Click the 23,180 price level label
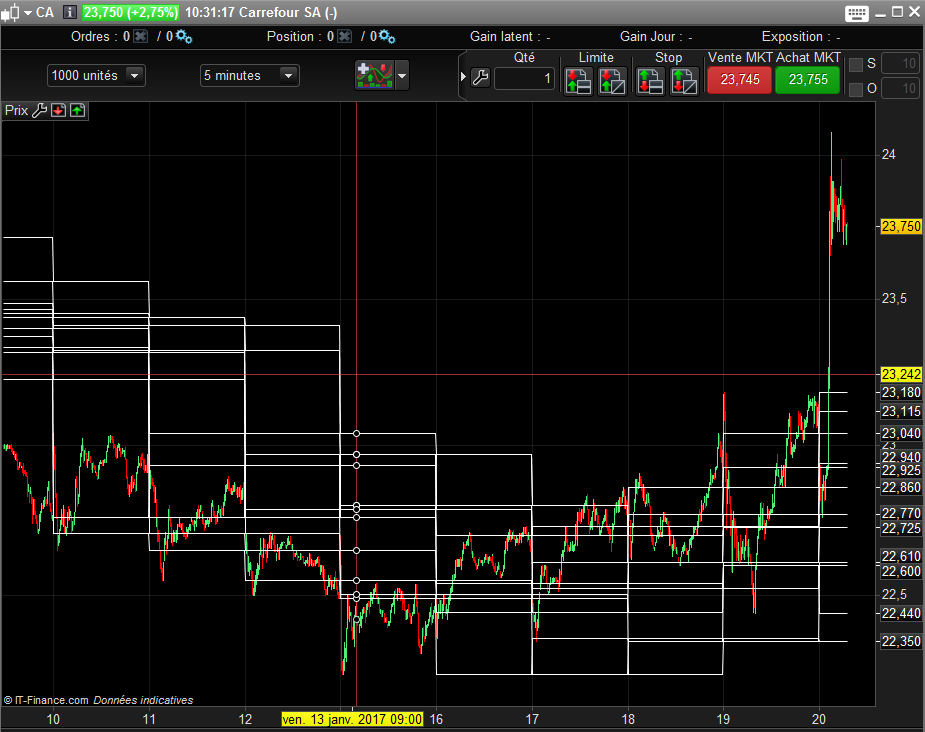 point(901,392)
